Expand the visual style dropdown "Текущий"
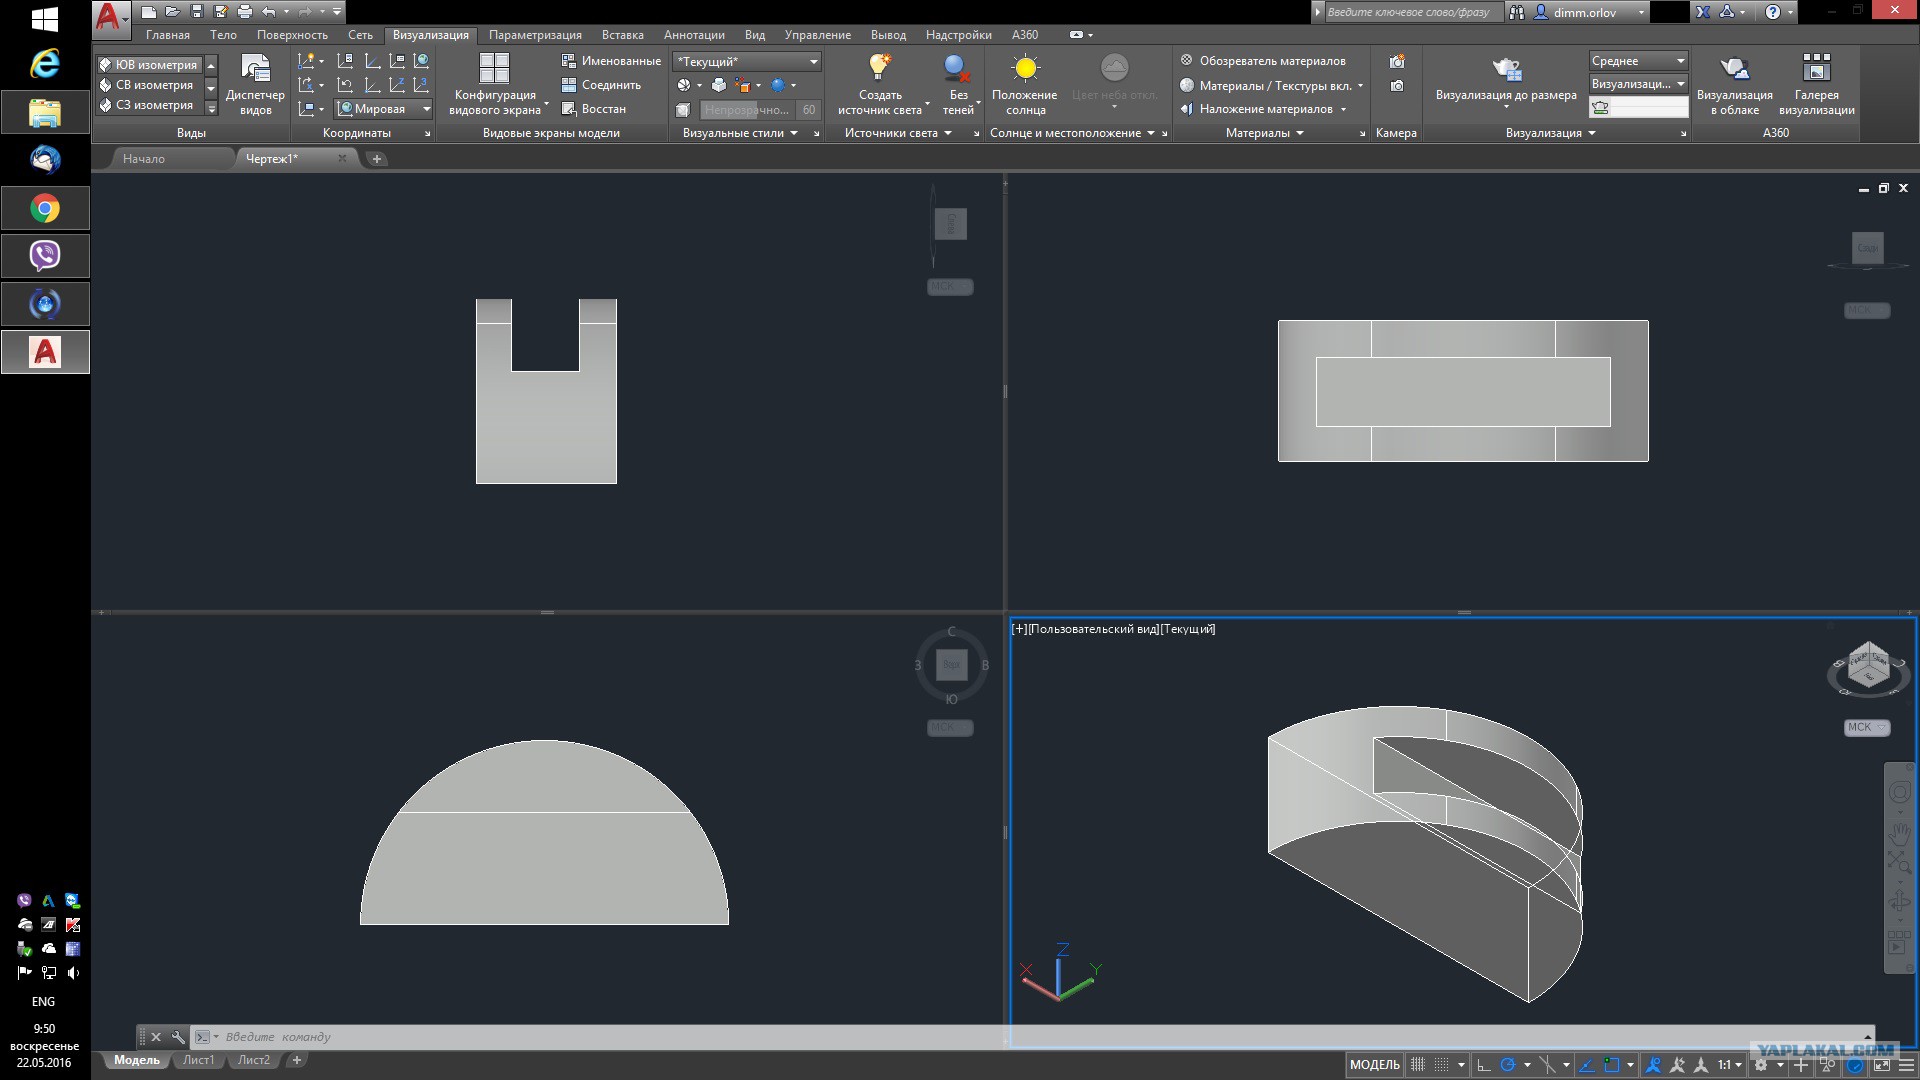This screenshot has width=1920, height=1080. click(x=813, y=62)
